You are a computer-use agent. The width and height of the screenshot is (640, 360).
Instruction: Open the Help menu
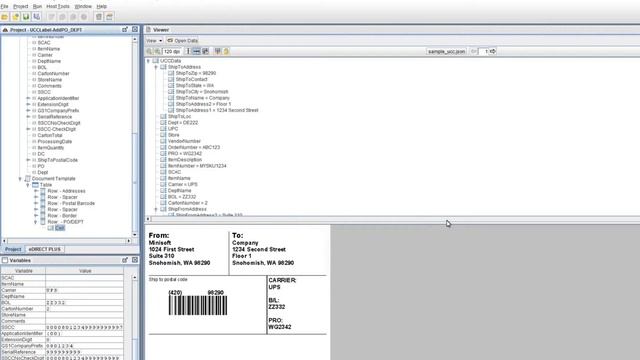102,7
